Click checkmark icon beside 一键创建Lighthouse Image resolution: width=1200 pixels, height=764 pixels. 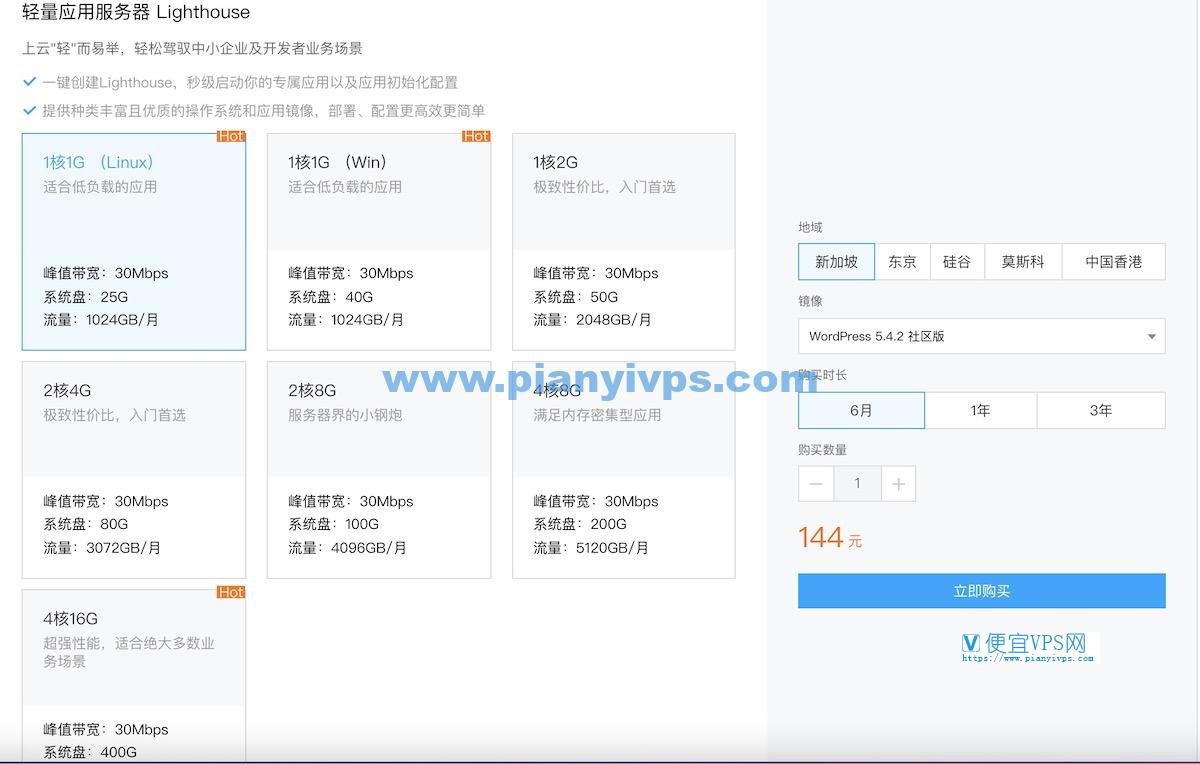coord(29,82)
